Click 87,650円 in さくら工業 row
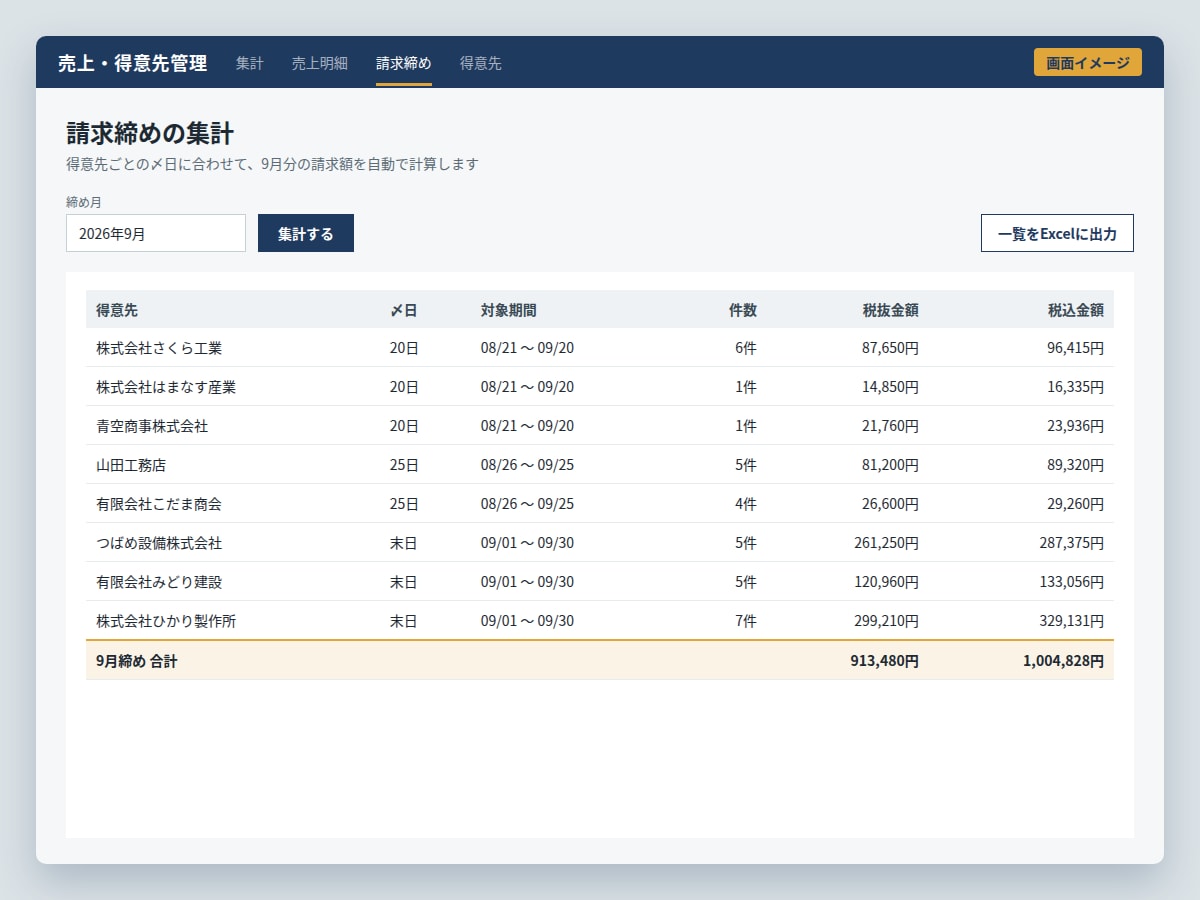Image resolution: width=1200 pixels, height=900 pixels. tap(890, 348)
